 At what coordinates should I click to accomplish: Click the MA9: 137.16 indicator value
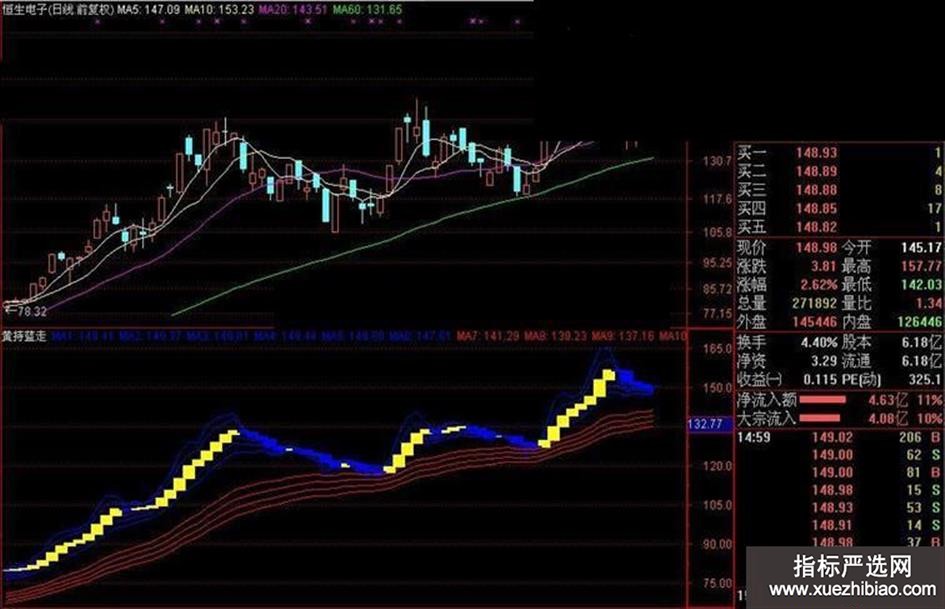[x=623, y=336]
